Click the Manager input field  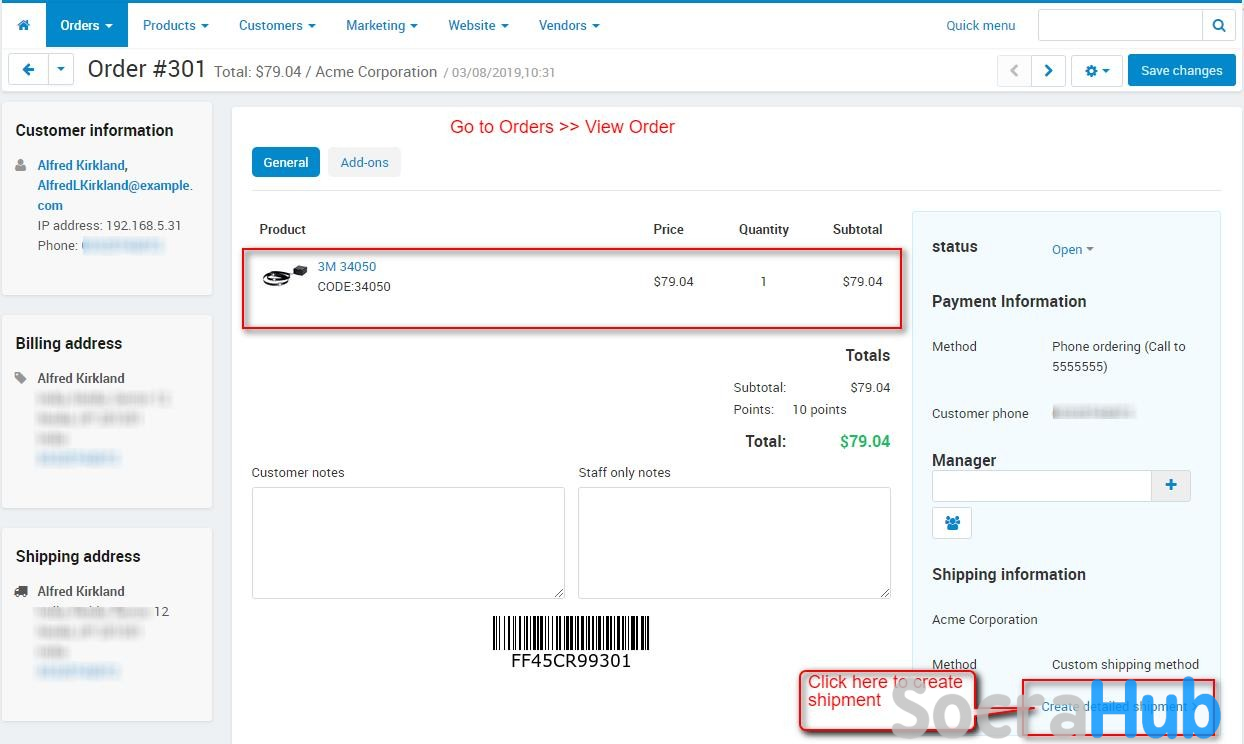coord(1042,485)
